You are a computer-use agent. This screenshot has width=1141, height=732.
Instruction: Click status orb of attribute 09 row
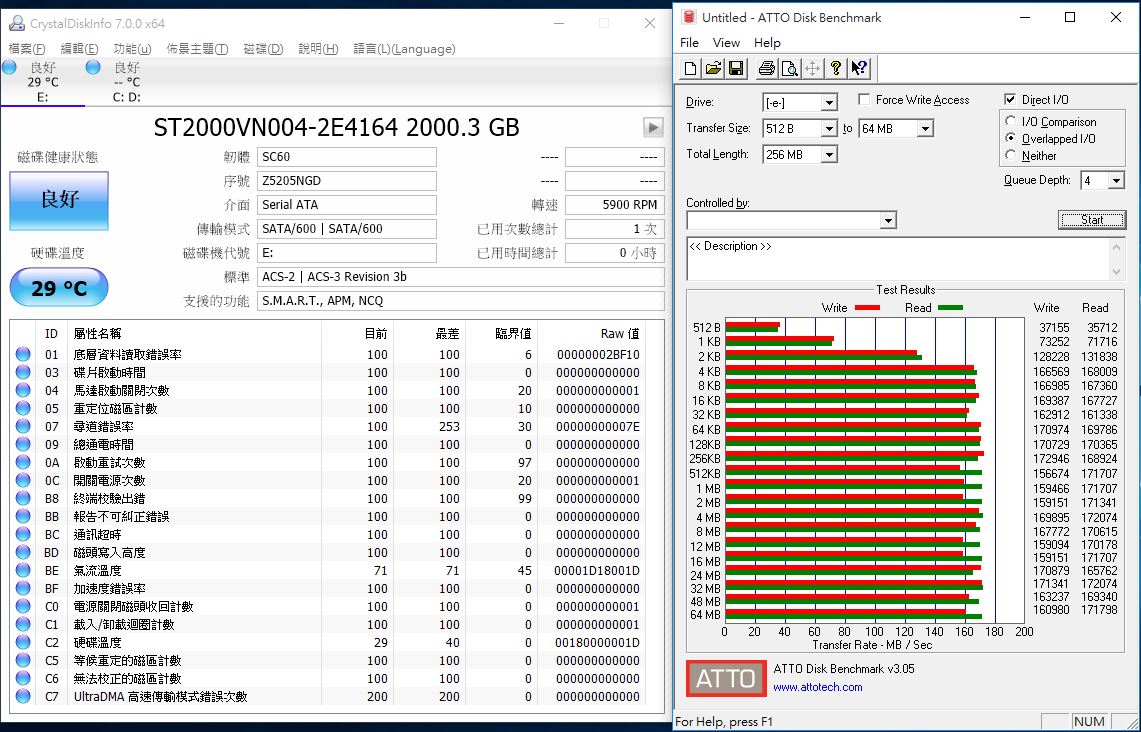[23, 445]
